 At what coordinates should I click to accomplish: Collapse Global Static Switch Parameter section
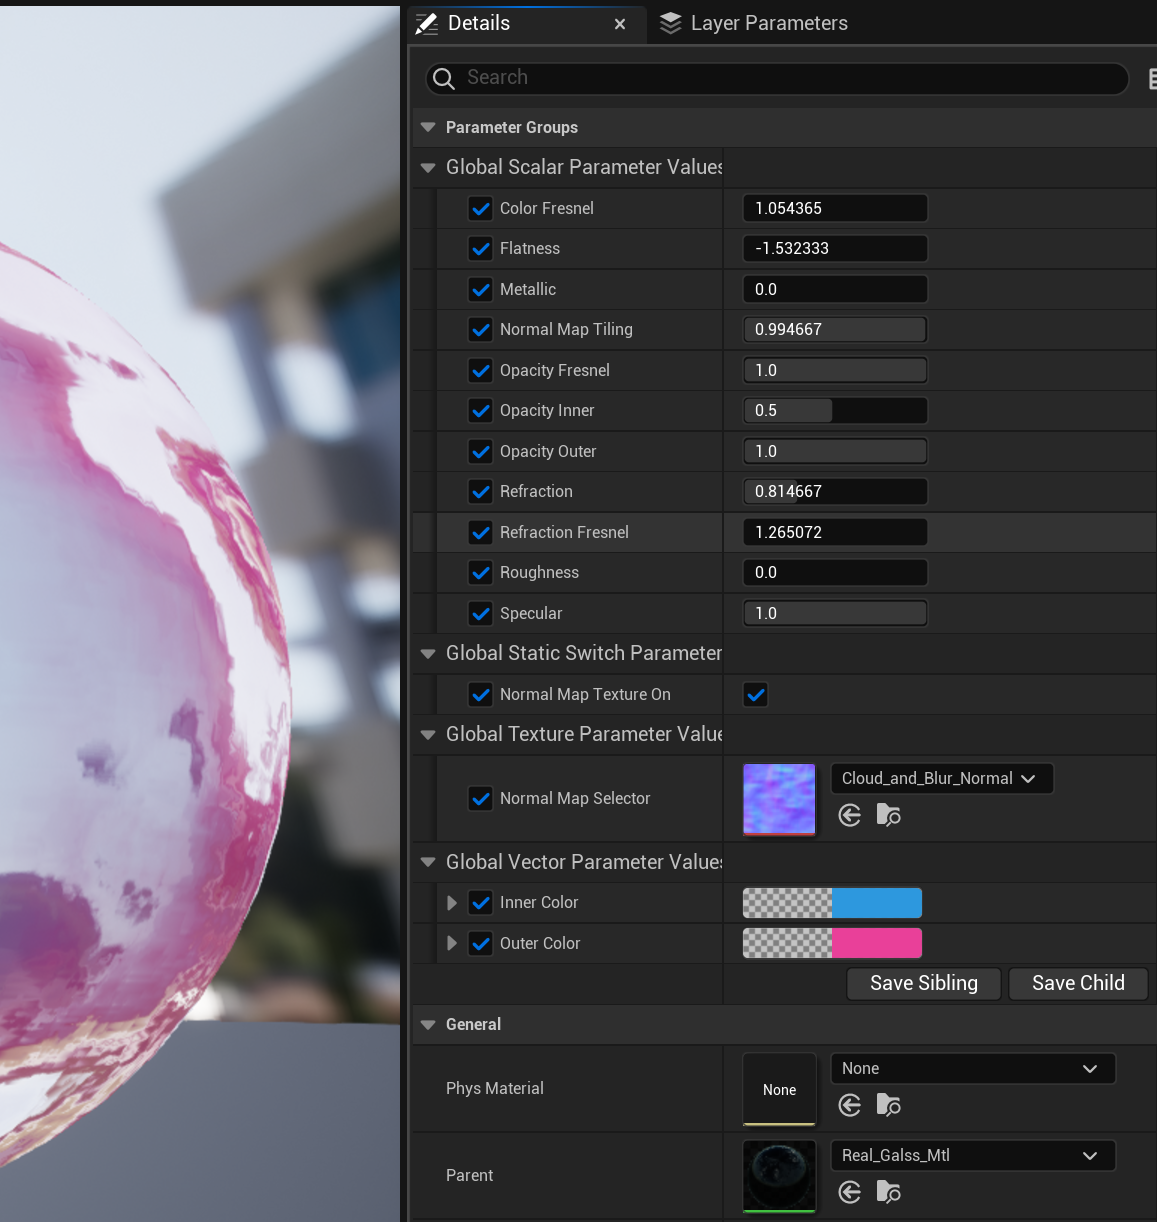point(428,654)
